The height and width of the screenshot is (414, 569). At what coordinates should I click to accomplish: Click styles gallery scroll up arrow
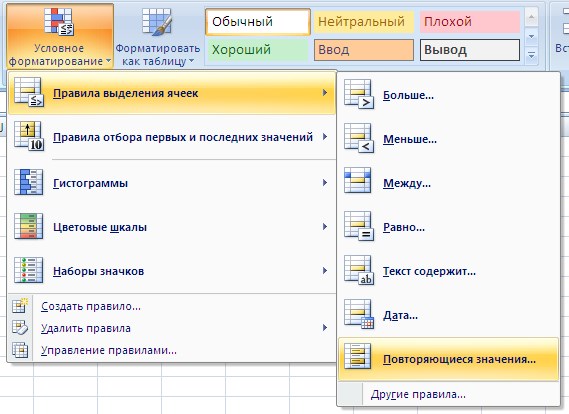tap(531, 17)
